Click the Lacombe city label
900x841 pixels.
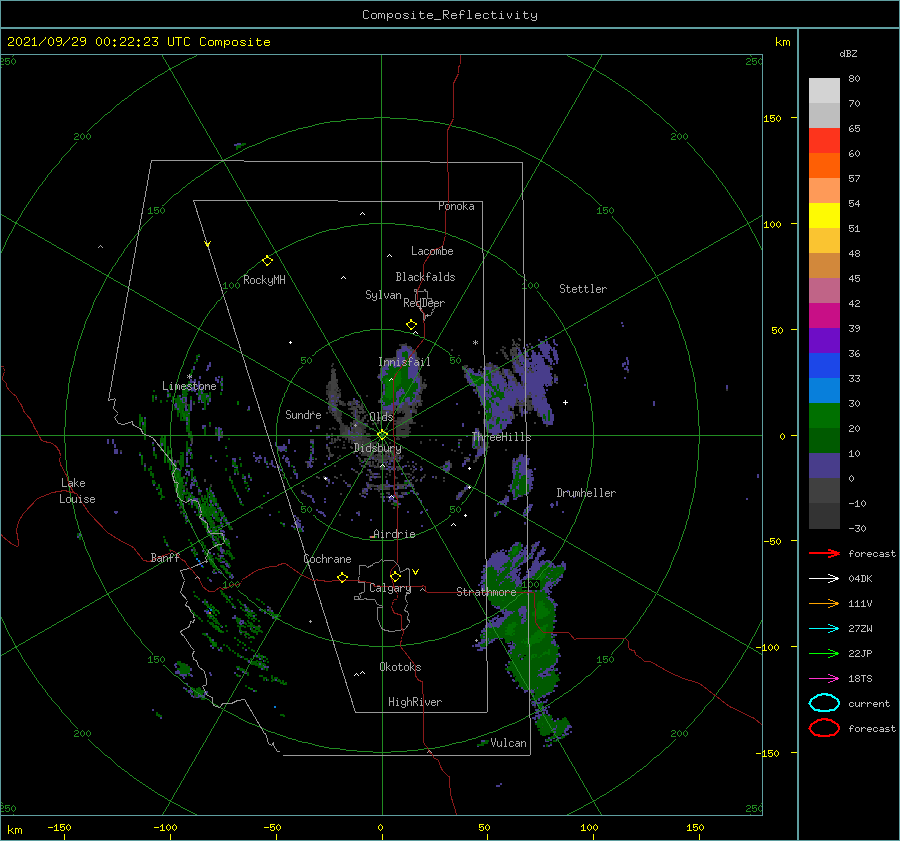coord(432,251)
